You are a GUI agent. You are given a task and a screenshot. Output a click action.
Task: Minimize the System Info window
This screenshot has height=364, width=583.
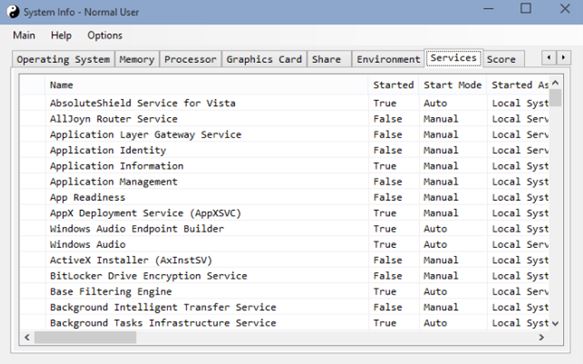489,9
